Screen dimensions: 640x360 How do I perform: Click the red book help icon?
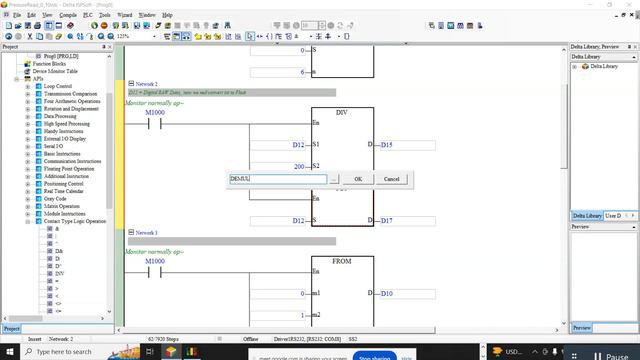70,25
